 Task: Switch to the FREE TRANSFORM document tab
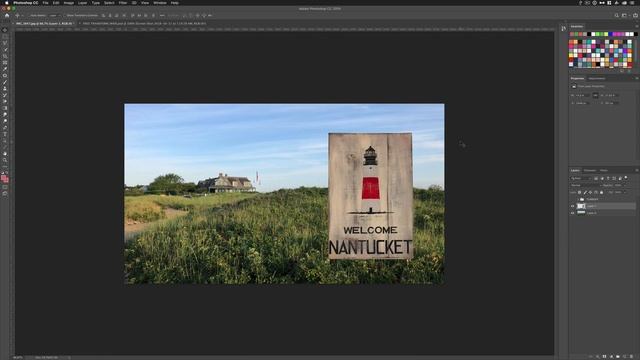(x=145, y=24)
